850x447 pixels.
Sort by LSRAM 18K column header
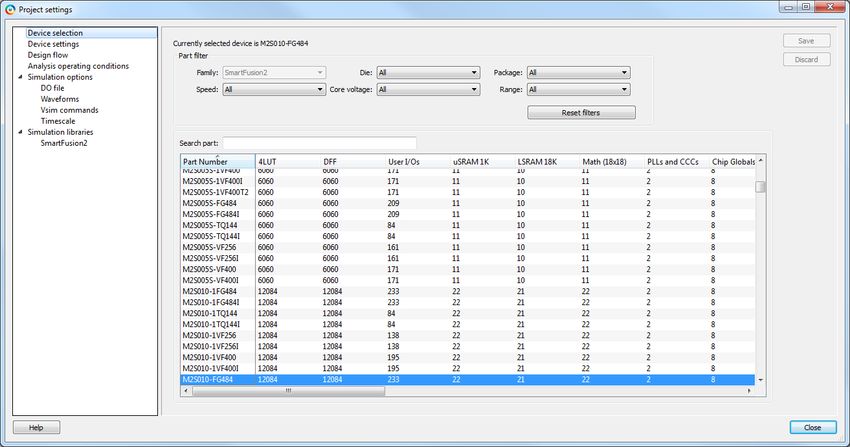click(548, 161)
